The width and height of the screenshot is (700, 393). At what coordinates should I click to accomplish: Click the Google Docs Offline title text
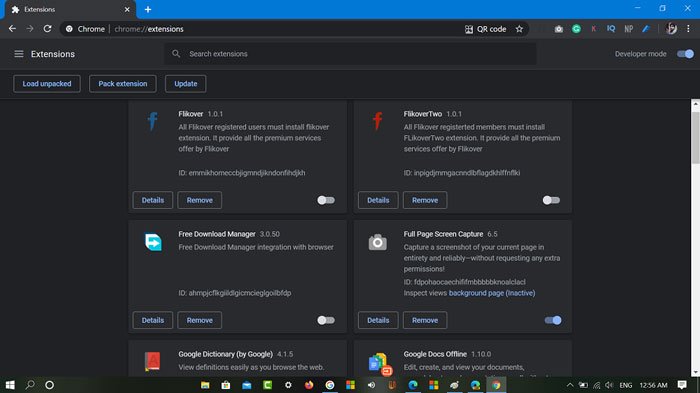435,354
